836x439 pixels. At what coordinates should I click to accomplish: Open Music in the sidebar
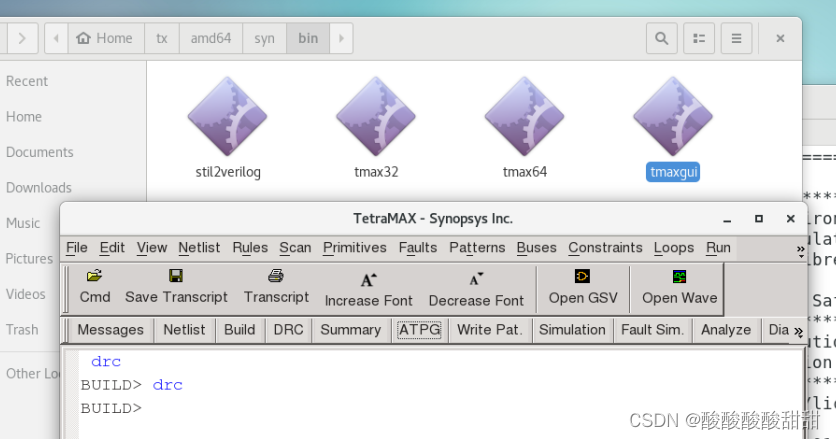pyautogui.click(x=23, y=223)
